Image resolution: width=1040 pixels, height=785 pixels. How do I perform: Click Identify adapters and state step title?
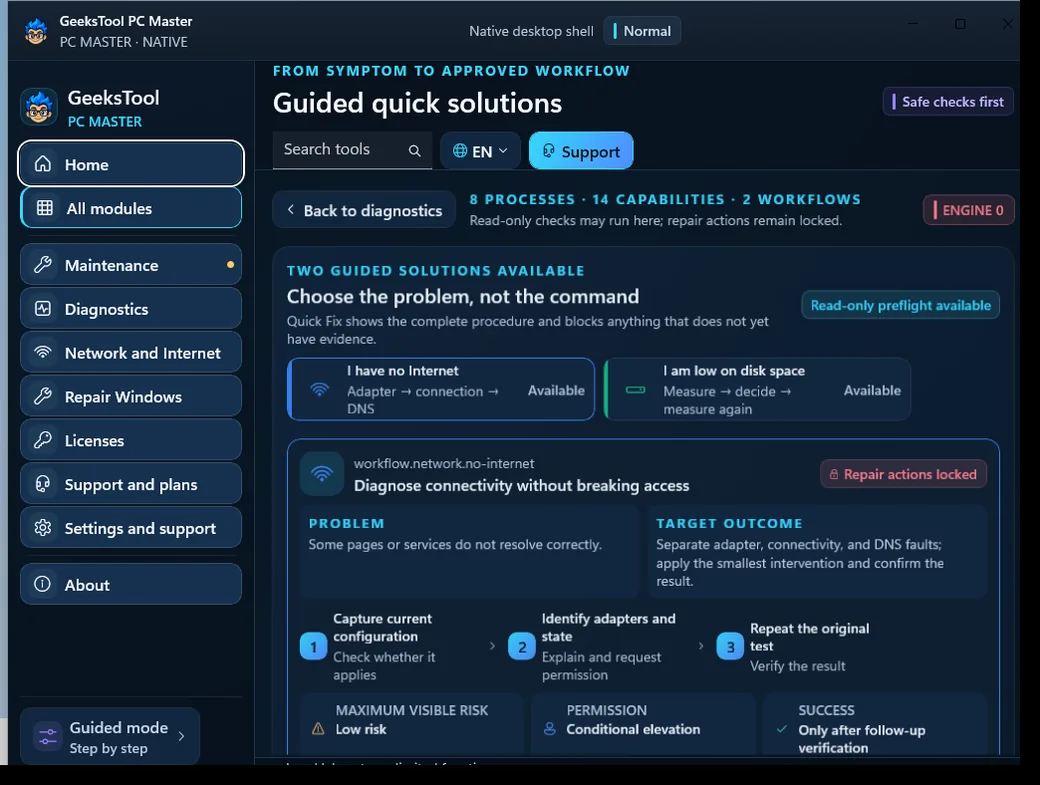pos(608,627)
